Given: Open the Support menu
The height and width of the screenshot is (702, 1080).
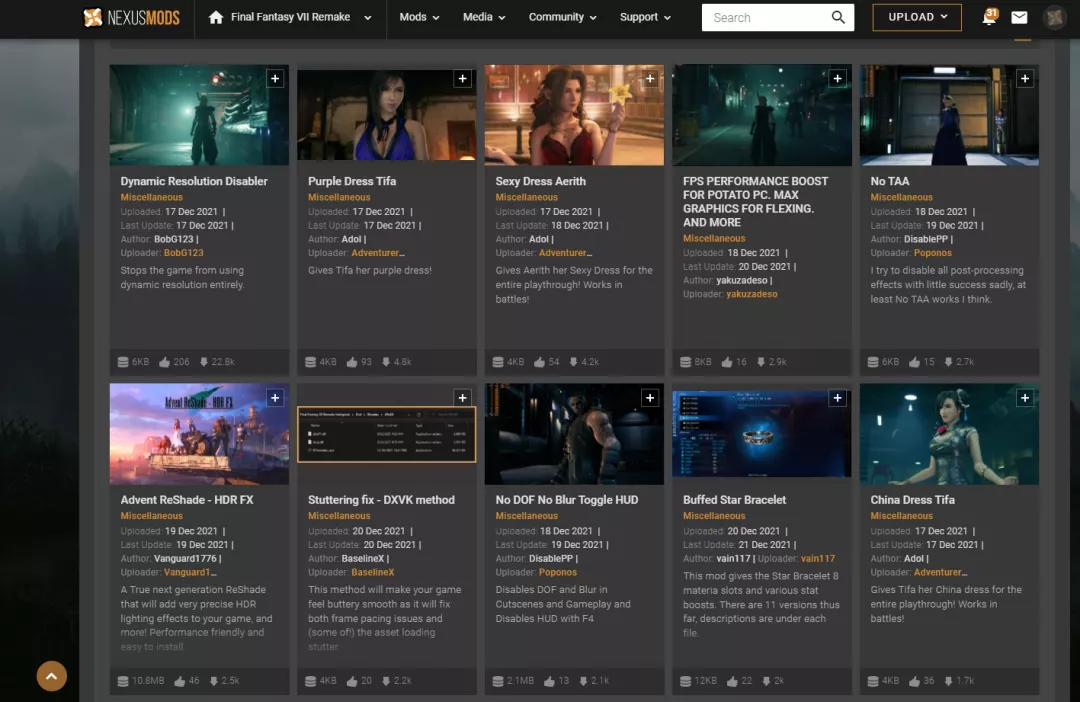Looking at the screenshot, I should pyautogui.click(x=645, y=17).
